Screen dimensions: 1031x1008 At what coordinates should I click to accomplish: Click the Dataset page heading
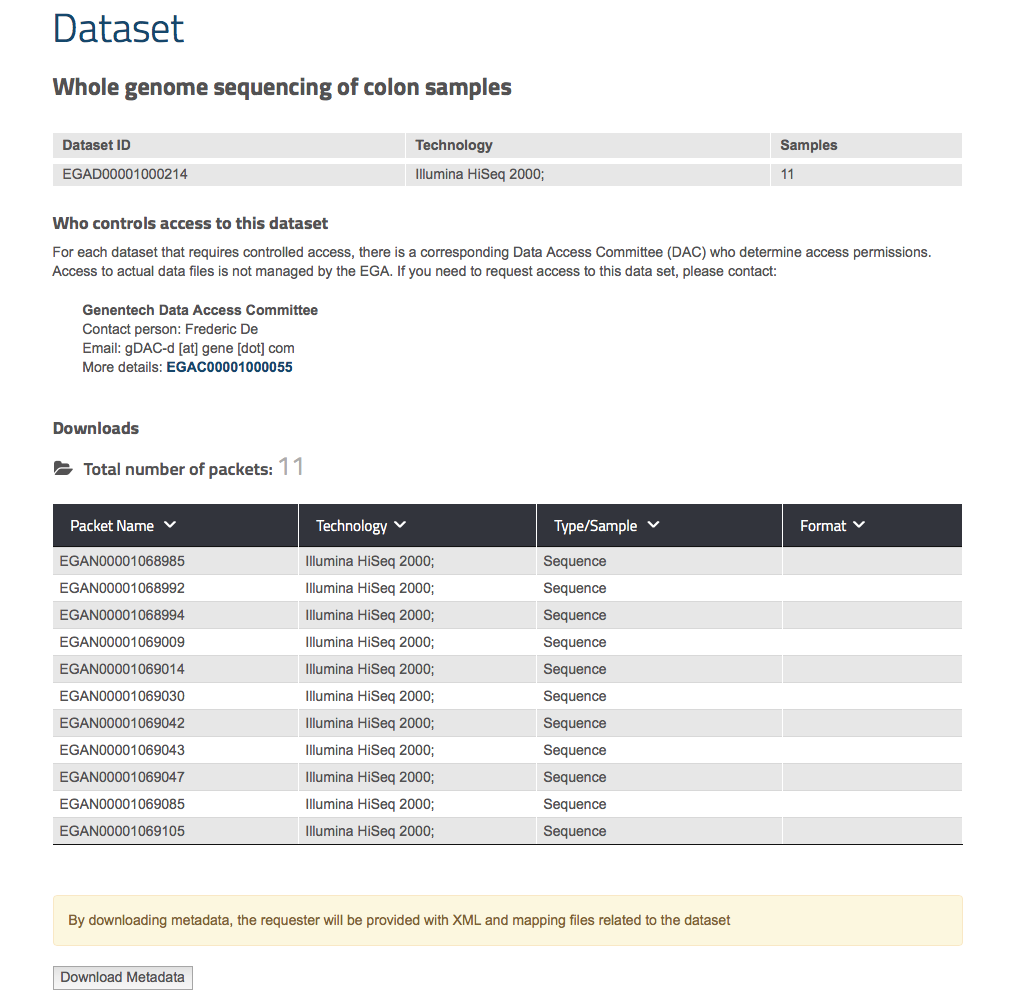tap(118, 28)
